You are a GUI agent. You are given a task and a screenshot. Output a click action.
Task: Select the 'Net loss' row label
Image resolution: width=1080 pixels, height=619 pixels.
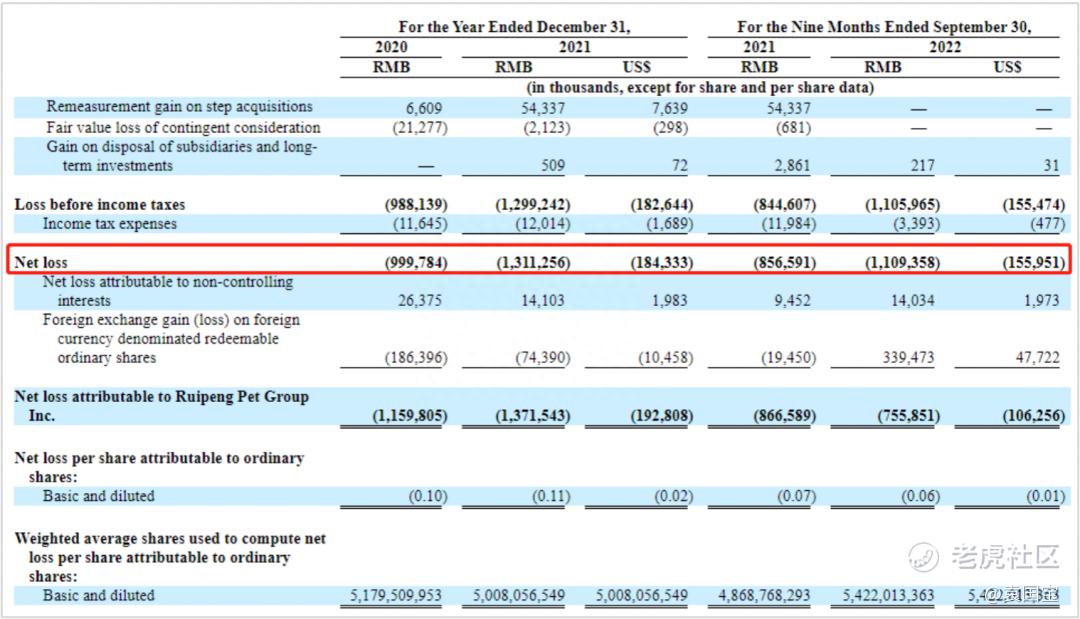pos(41,262)
